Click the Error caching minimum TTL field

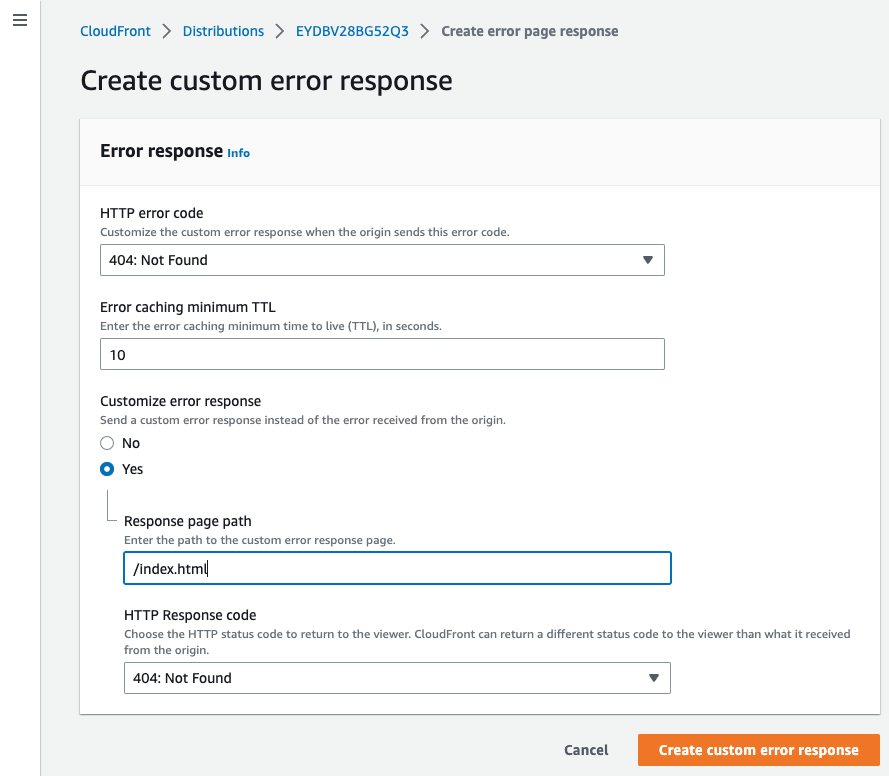click(x=382, y=354)
